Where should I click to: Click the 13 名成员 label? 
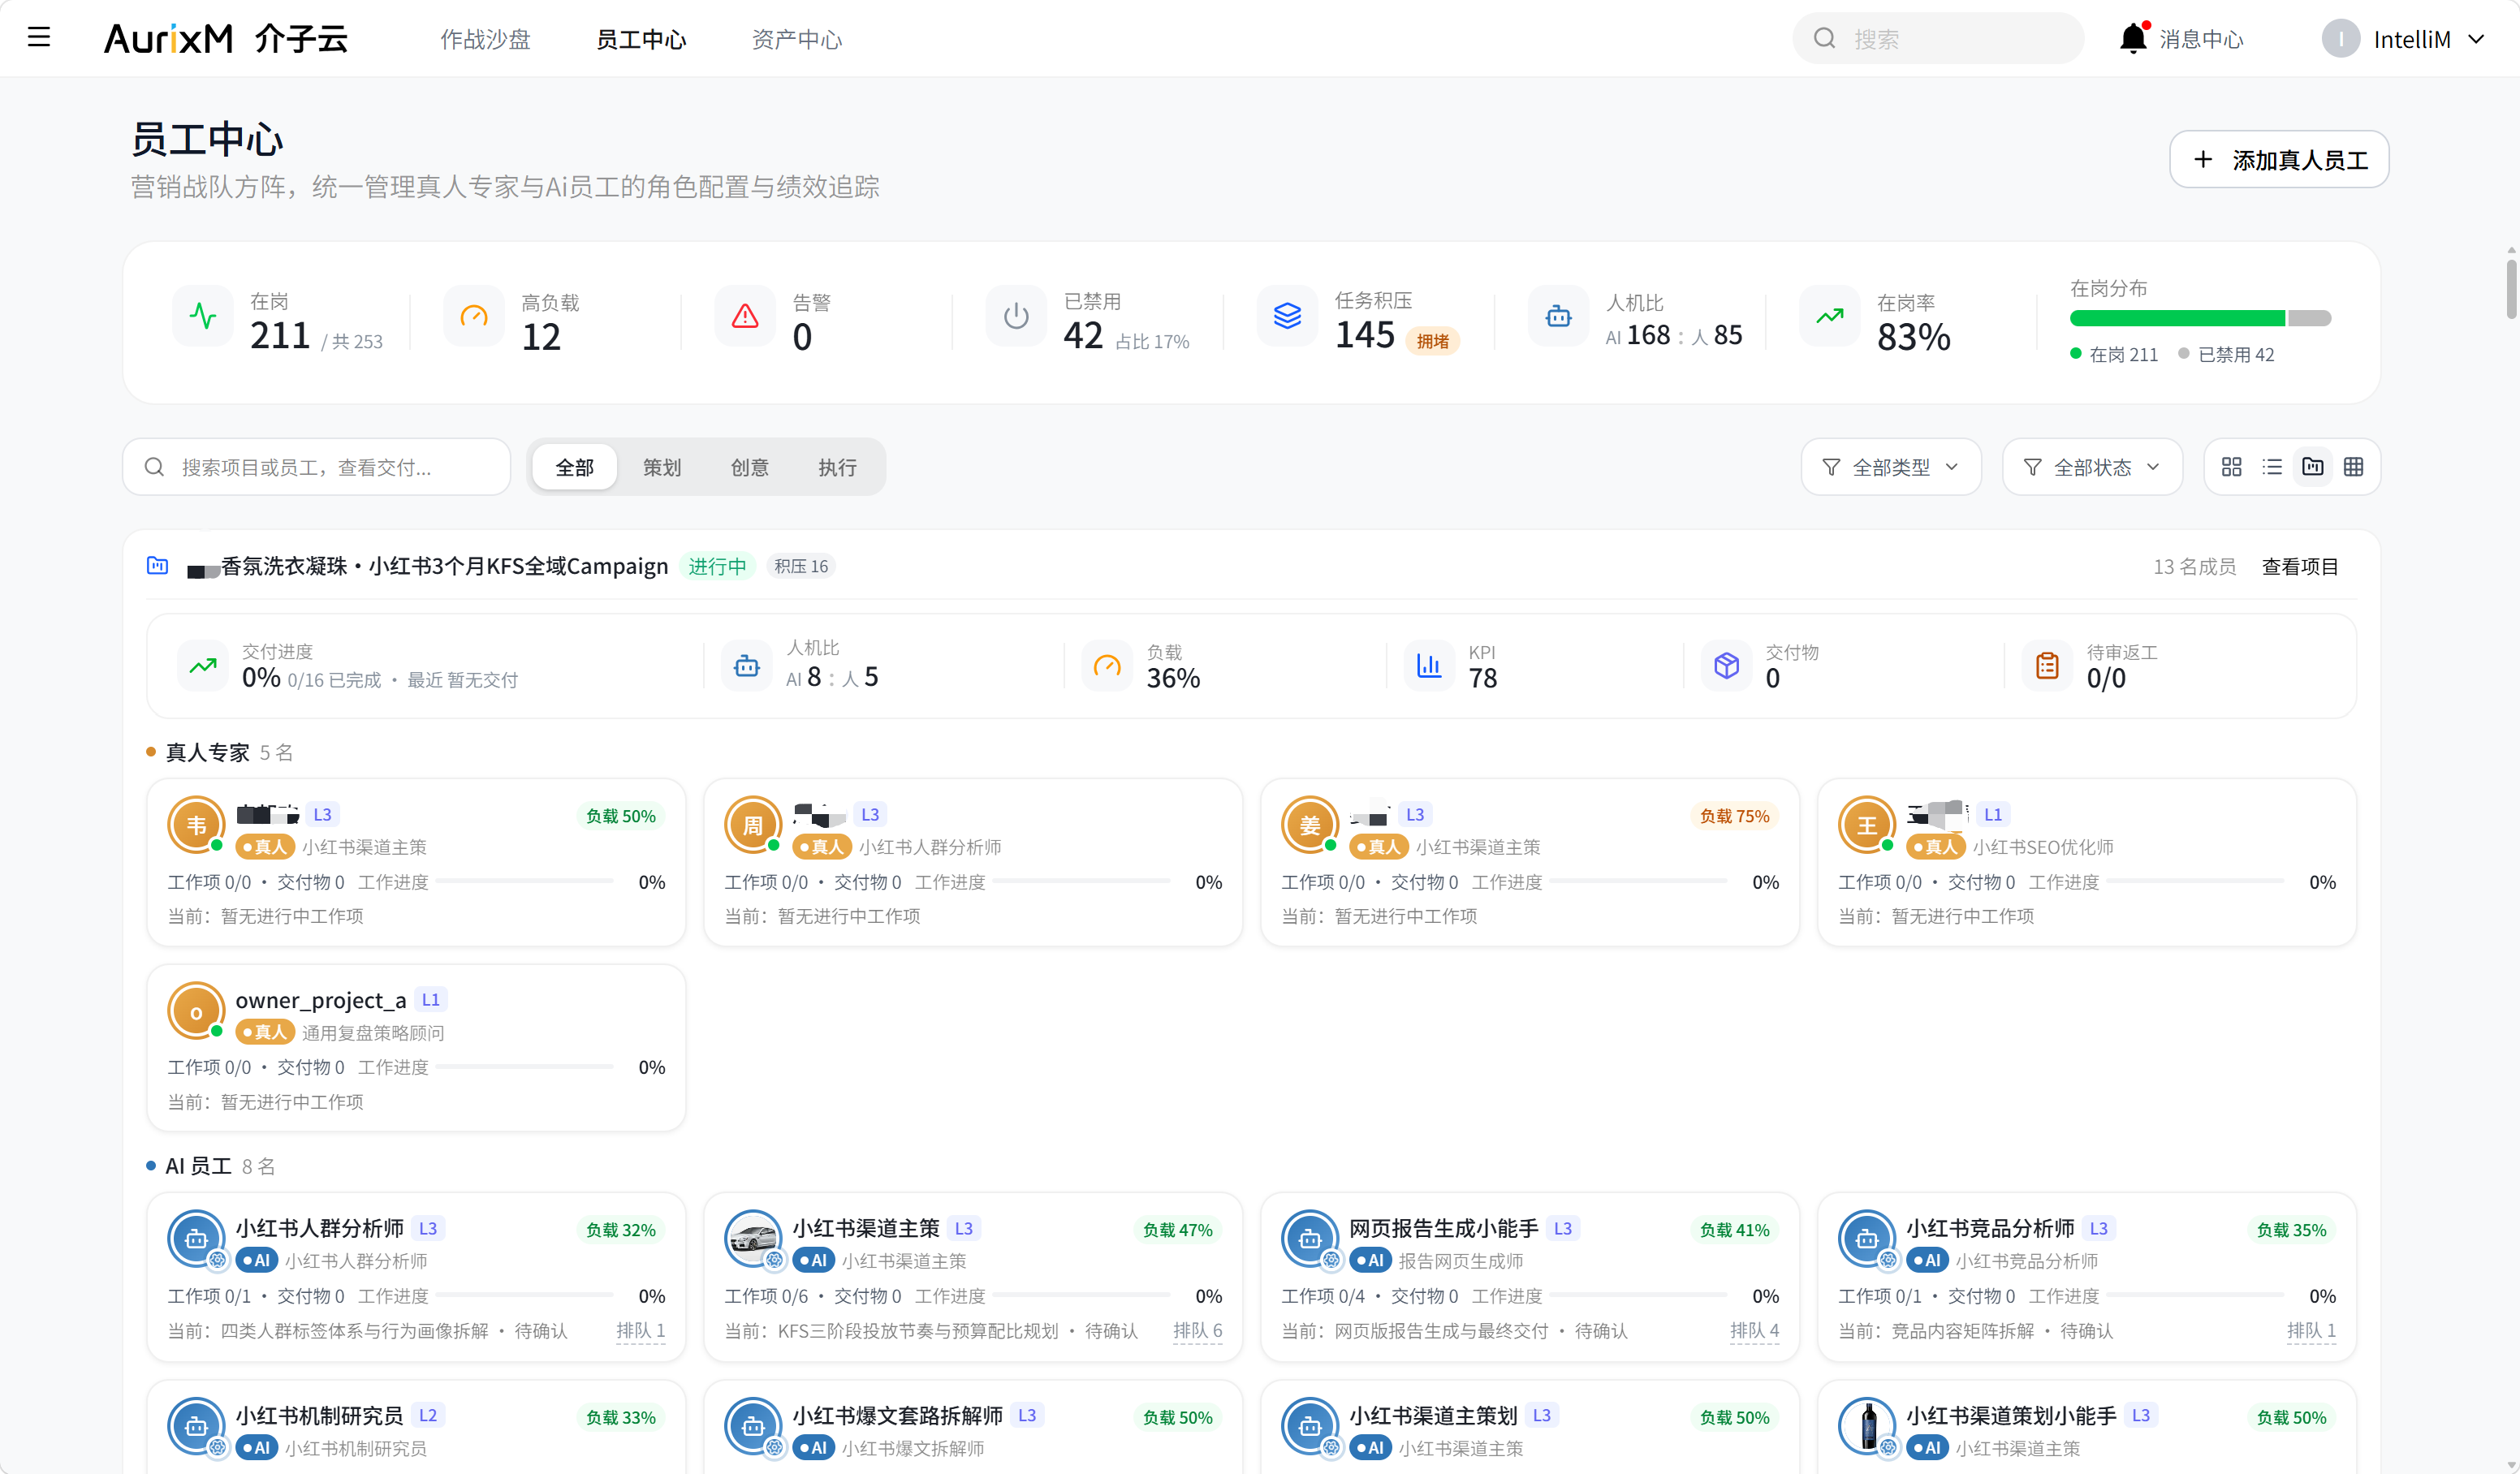(x=2194, y=567)
